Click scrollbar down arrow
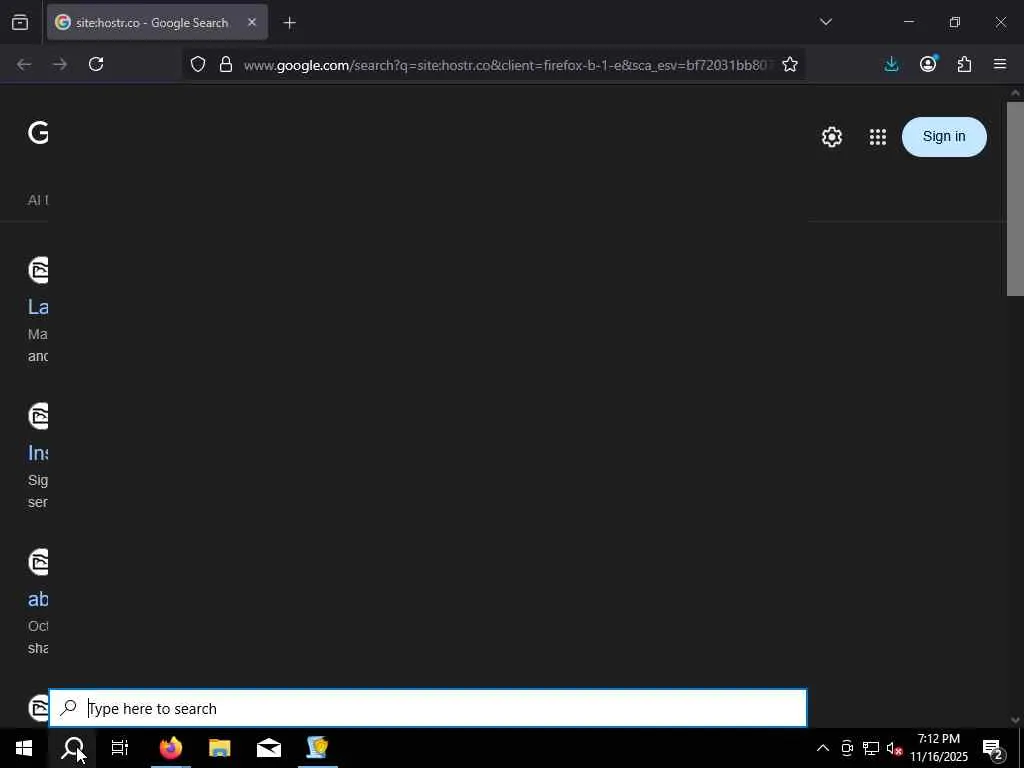The image size is (1024, 768). 1015,720
